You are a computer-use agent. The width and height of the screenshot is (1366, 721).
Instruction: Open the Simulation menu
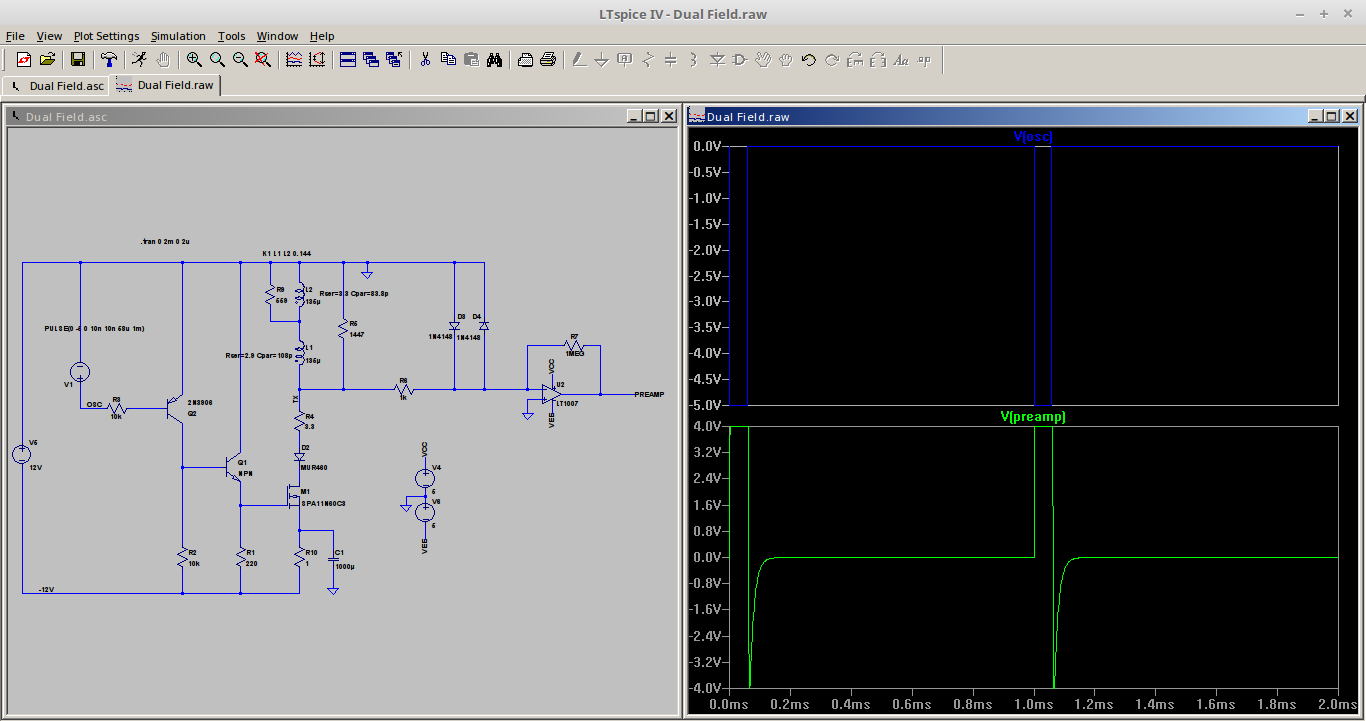coord(178,36)
